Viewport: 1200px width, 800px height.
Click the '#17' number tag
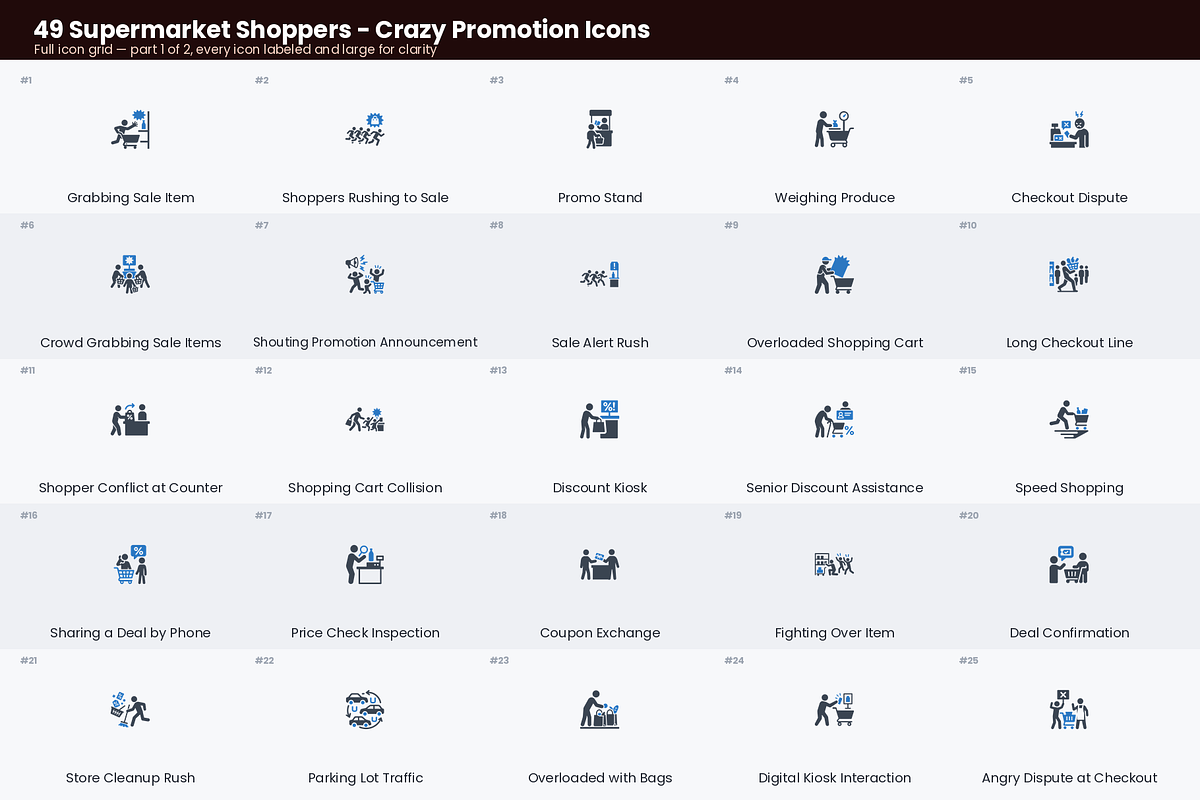(x=263, y=515)
